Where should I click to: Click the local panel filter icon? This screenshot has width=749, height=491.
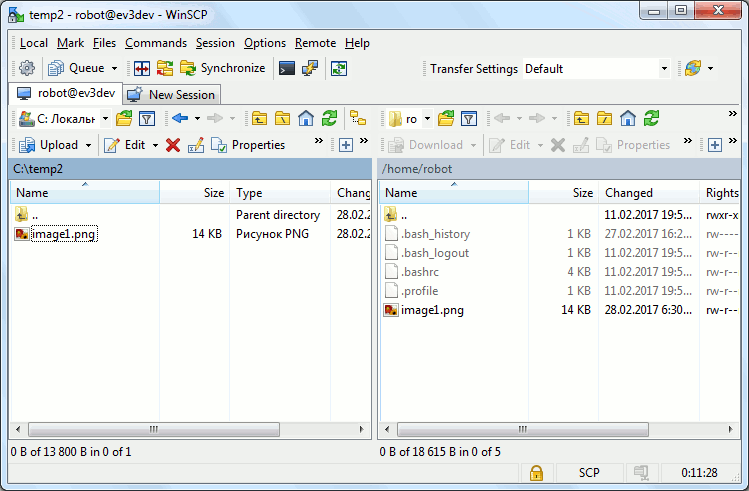tap(147, 118)
